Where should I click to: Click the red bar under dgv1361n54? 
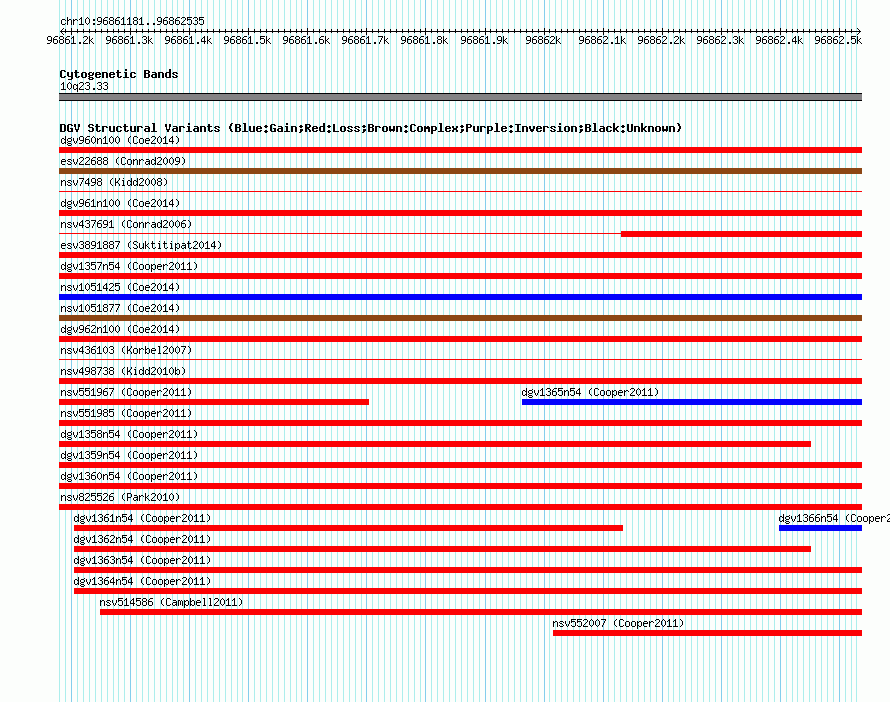348,528
